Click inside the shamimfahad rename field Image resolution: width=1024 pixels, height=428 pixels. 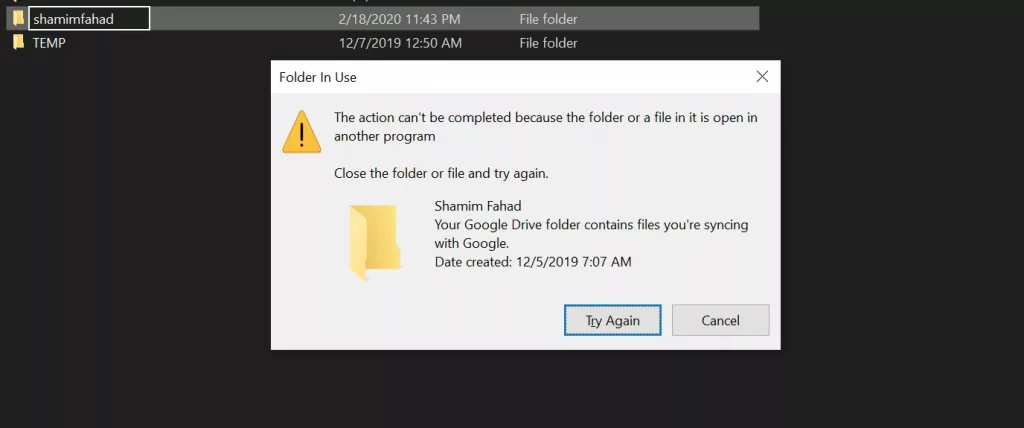pyautogui.click(x=89, y=19)
